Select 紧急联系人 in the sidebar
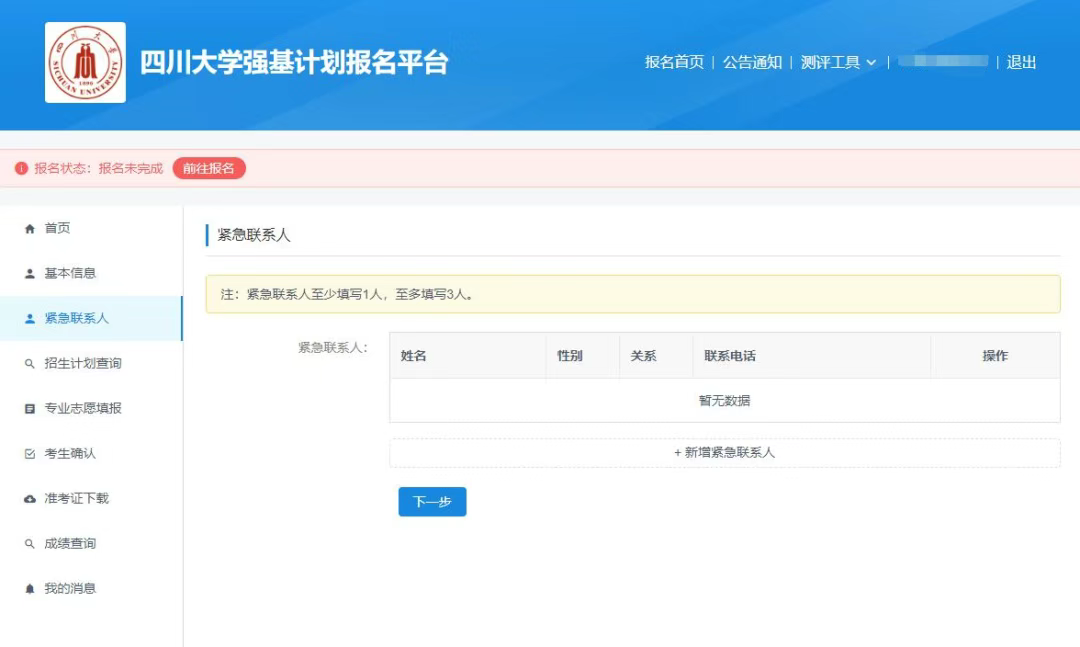 click(x=76, y=318)
